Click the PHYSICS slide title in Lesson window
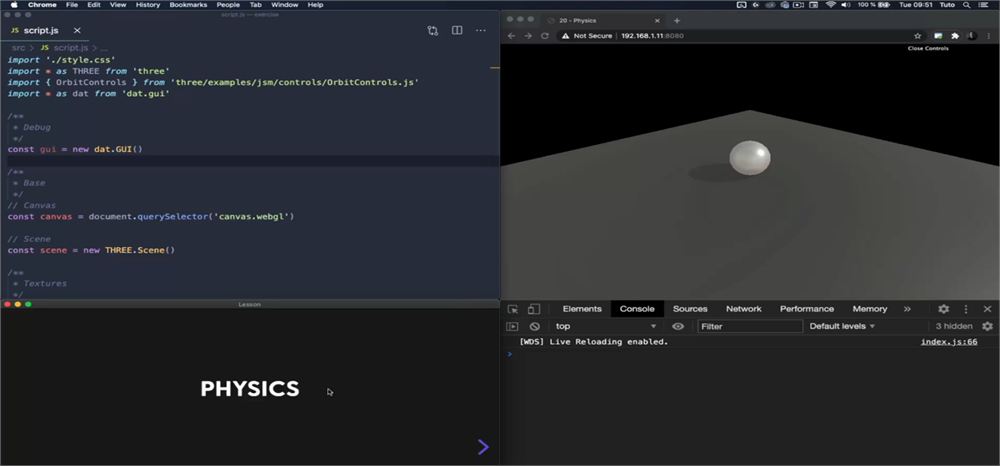The width and height of the screenshot is (1000, 466). click(250, 389)
